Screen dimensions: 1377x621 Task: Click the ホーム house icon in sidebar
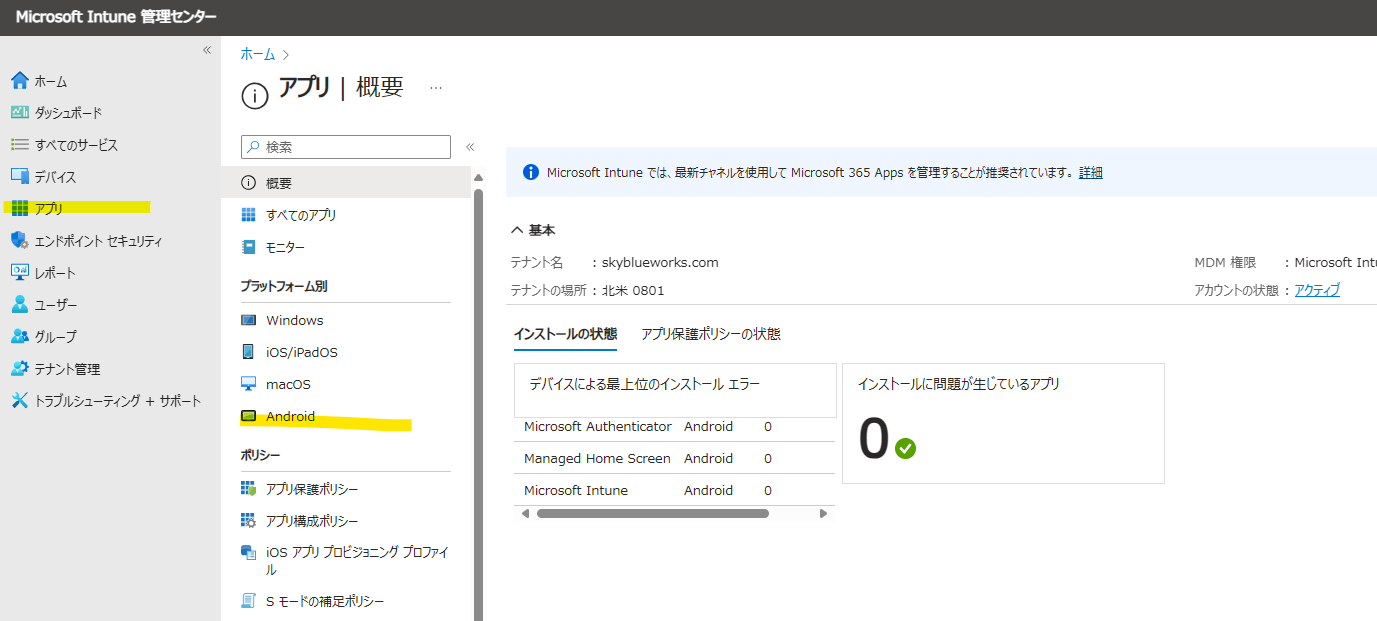19,81
